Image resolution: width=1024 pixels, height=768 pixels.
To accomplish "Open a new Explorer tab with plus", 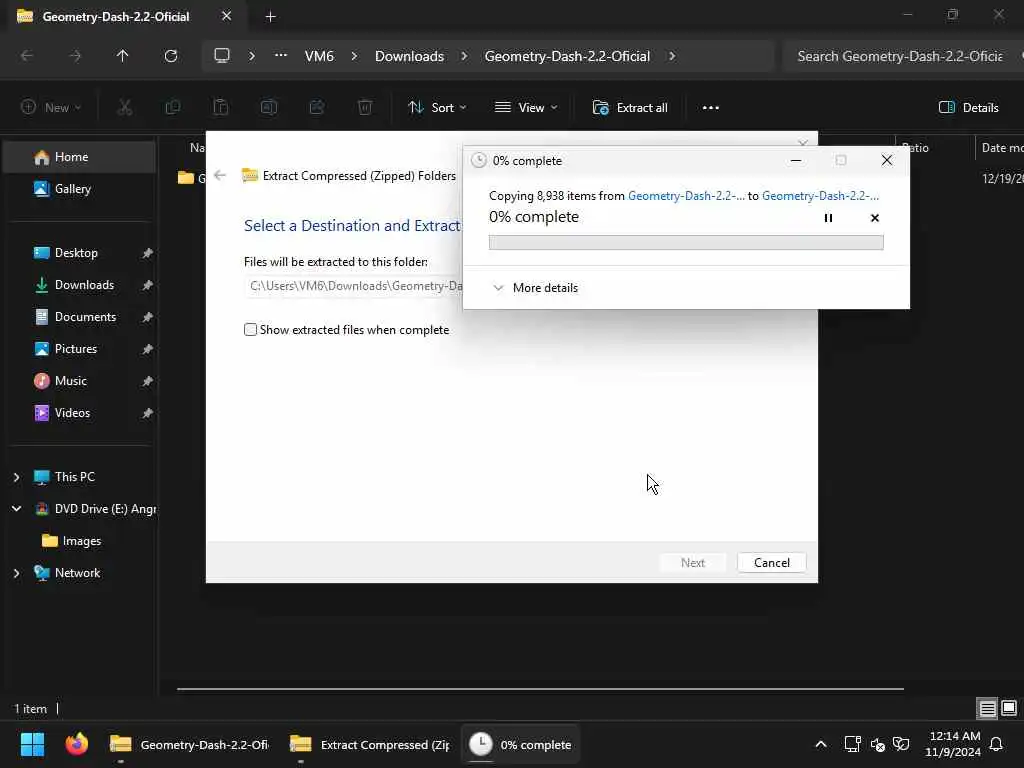I will point(270,17).
